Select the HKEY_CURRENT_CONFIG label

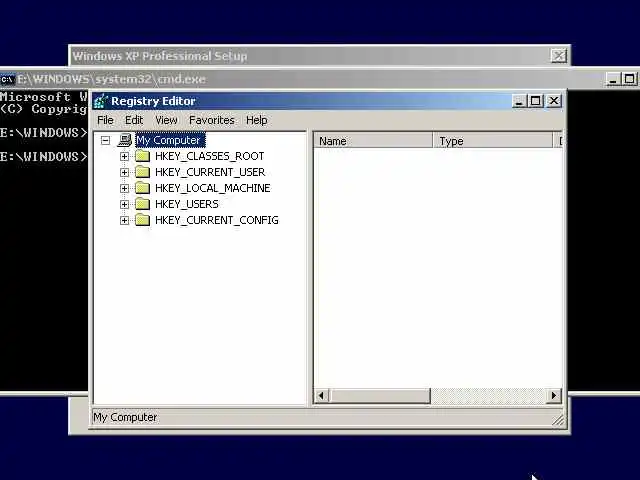pyautogui.click(x=217, y=220)
